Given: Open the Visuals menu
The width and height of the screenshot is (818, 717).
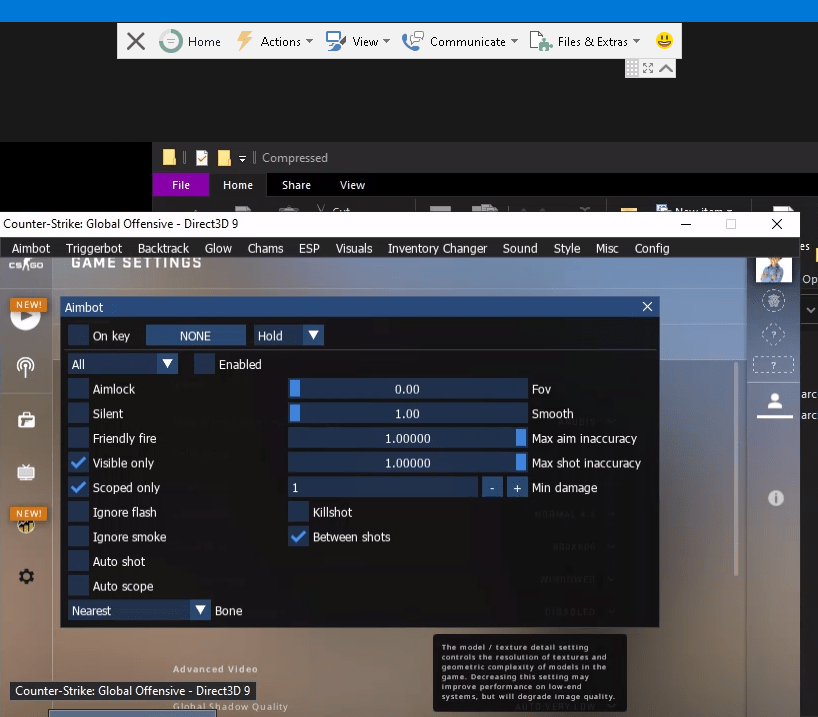Looking at the screenshot, I should pos(354,248).
